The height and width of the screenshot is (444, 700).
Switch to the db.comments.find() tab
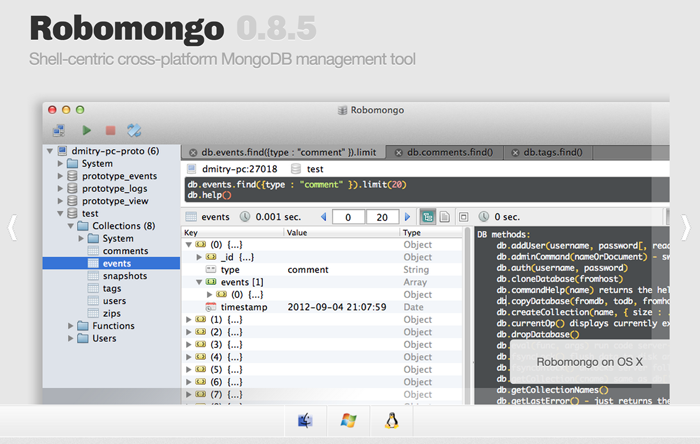450,152
